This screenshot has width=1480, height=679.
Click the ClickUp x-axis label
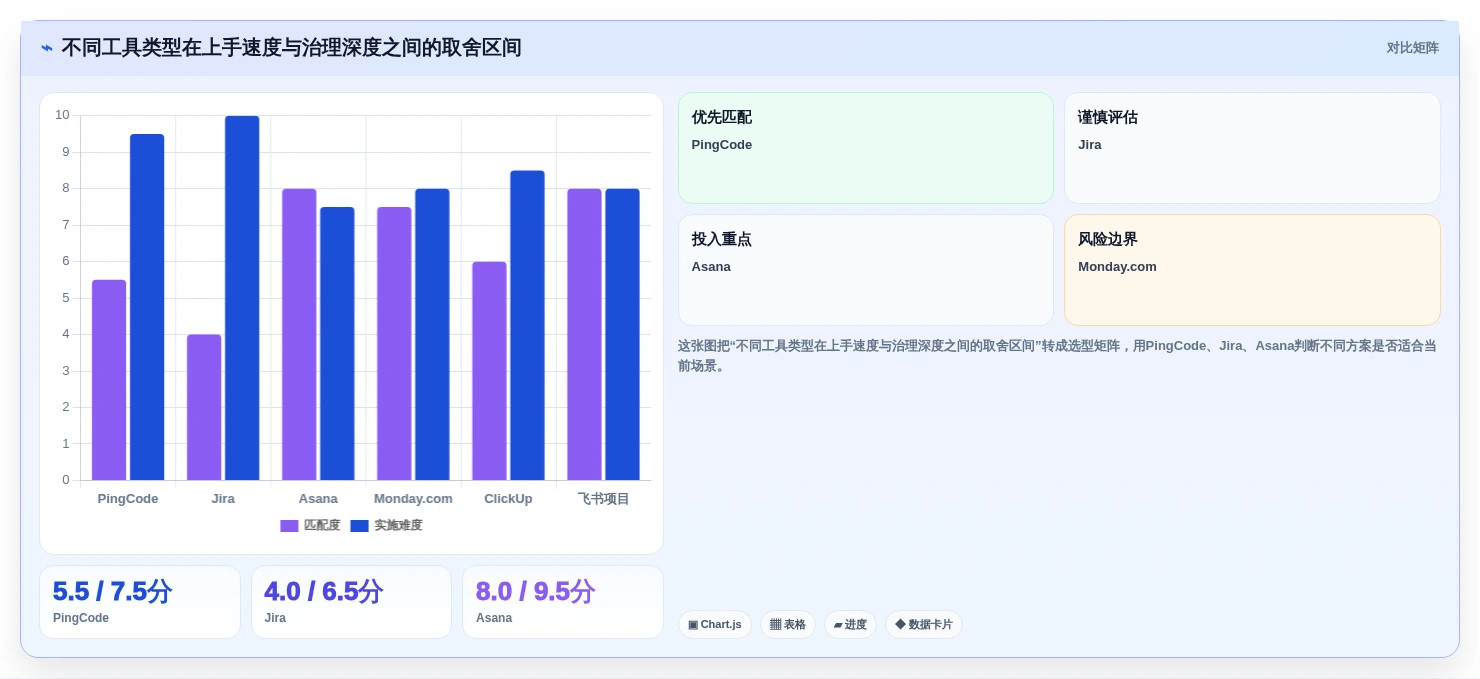[x=508, y=499]
